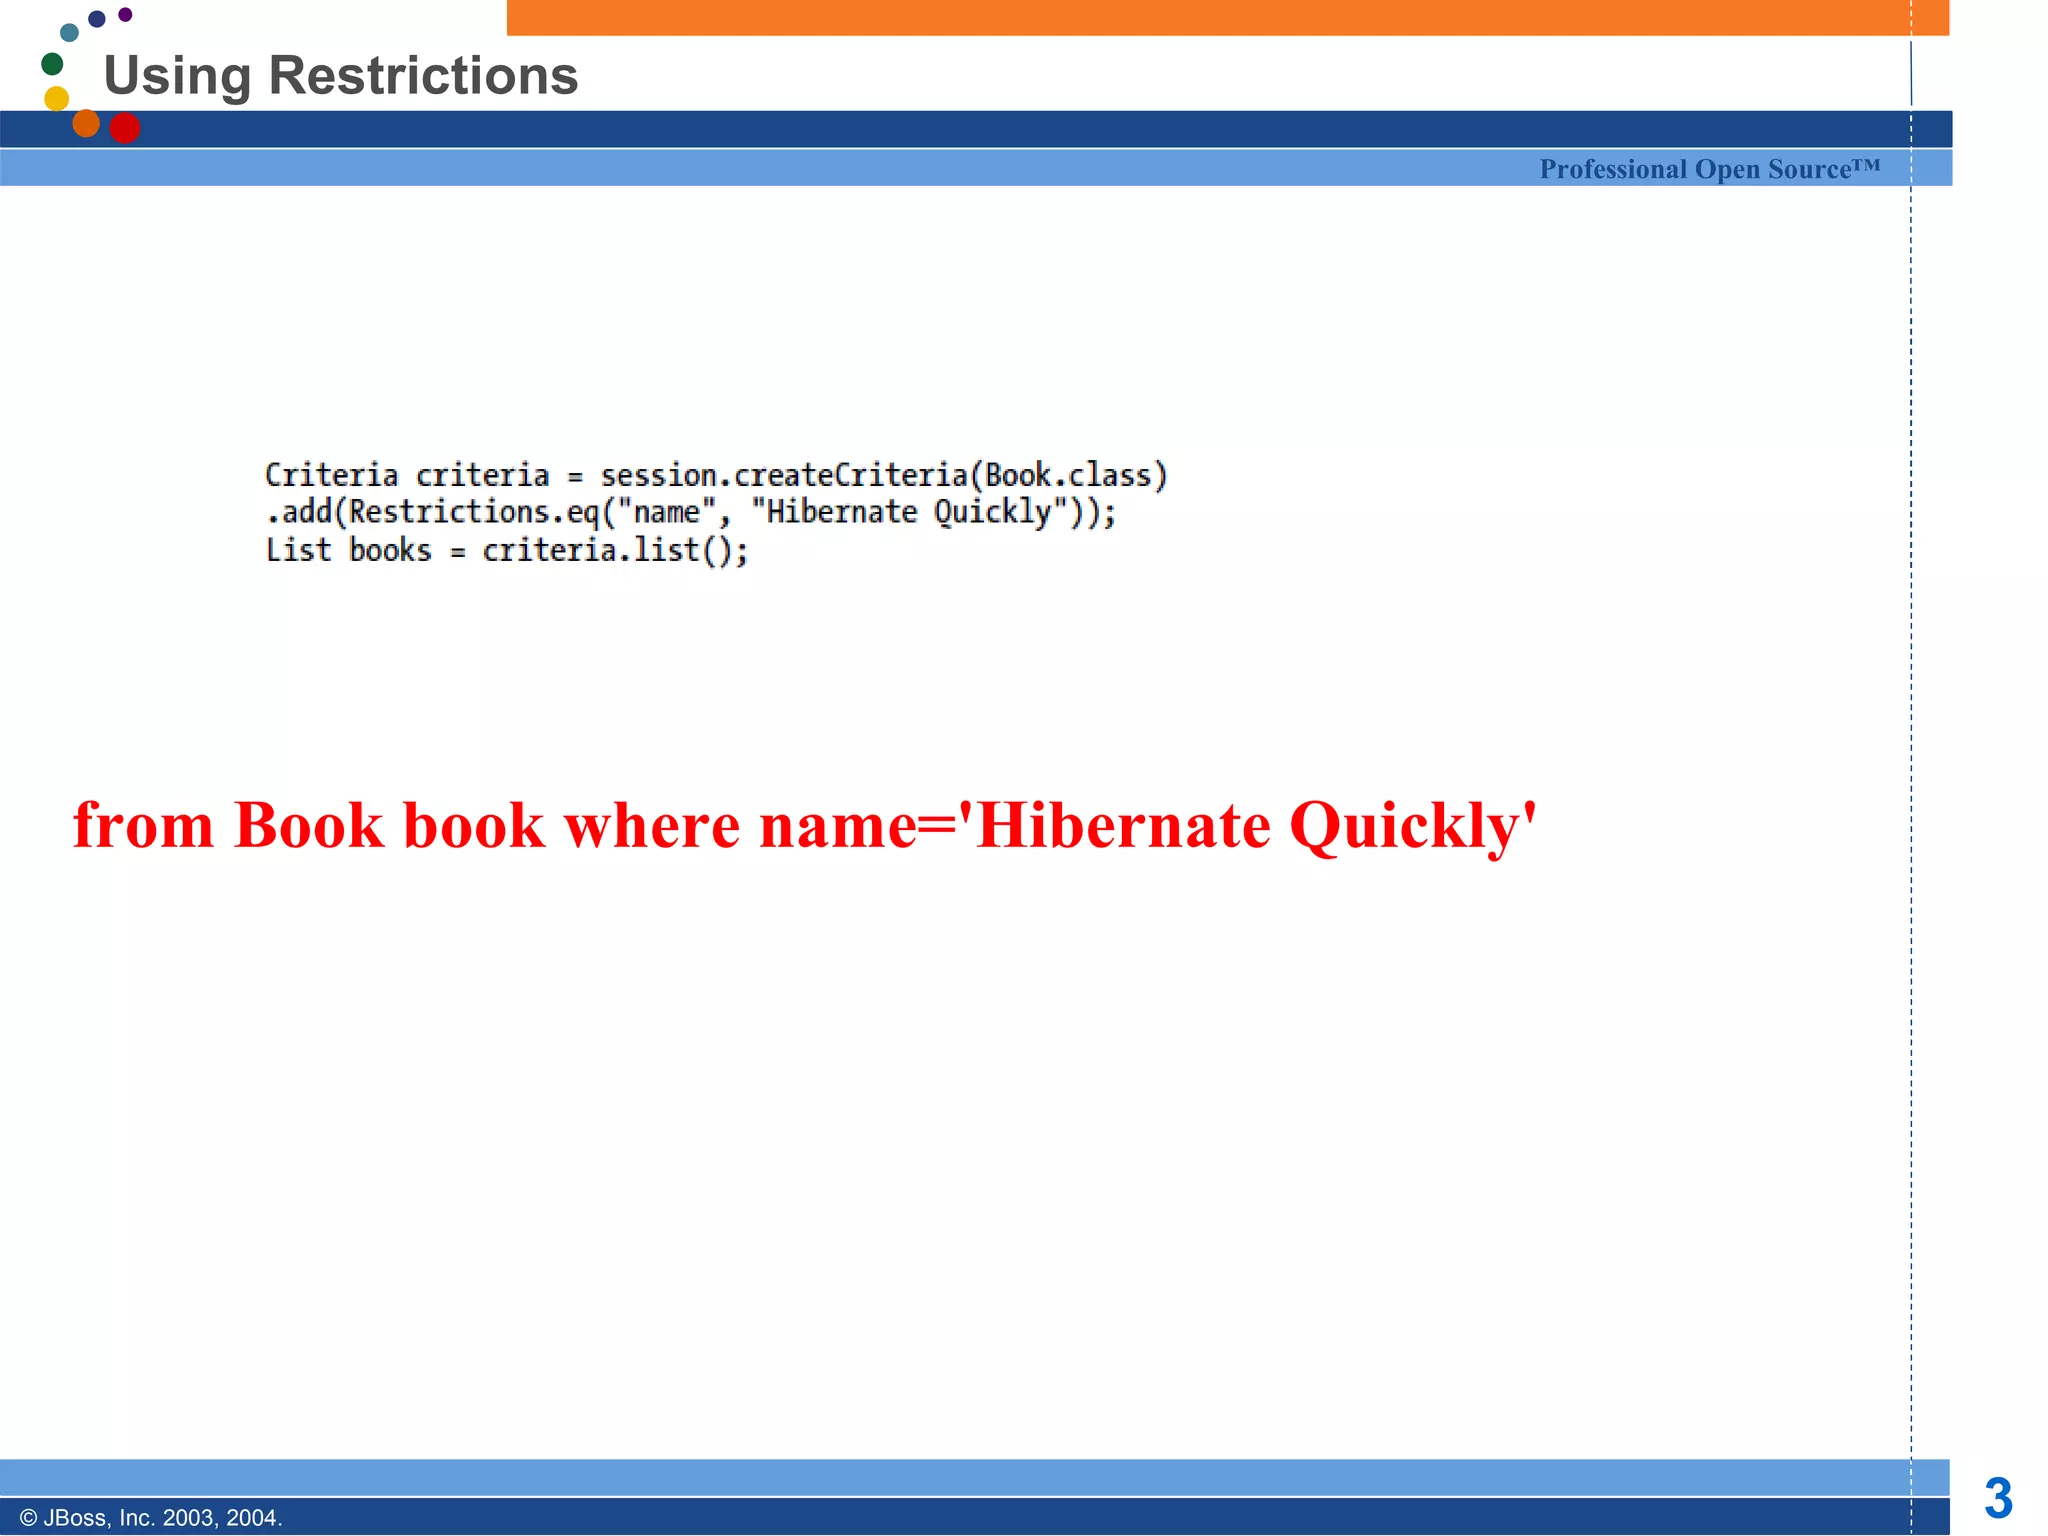Click the createCriteria(Book.class) code line
Viewport: 2048px width, 1536px height.
(x=716, y=475)
